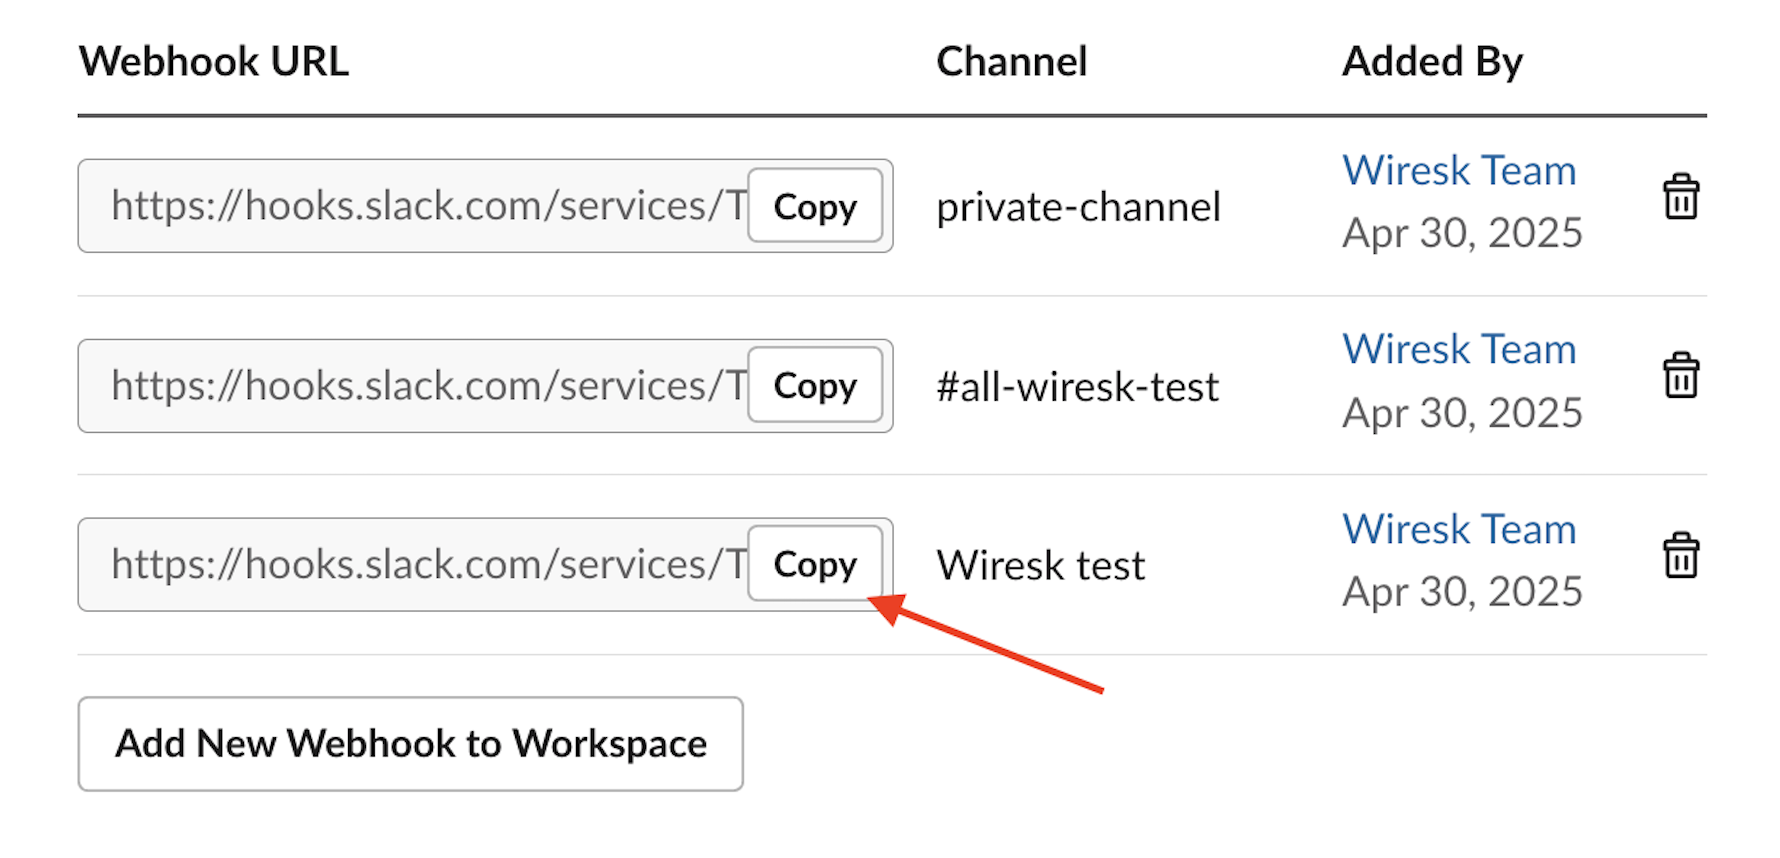Click the 'Channel' column header

point(1011,61)
